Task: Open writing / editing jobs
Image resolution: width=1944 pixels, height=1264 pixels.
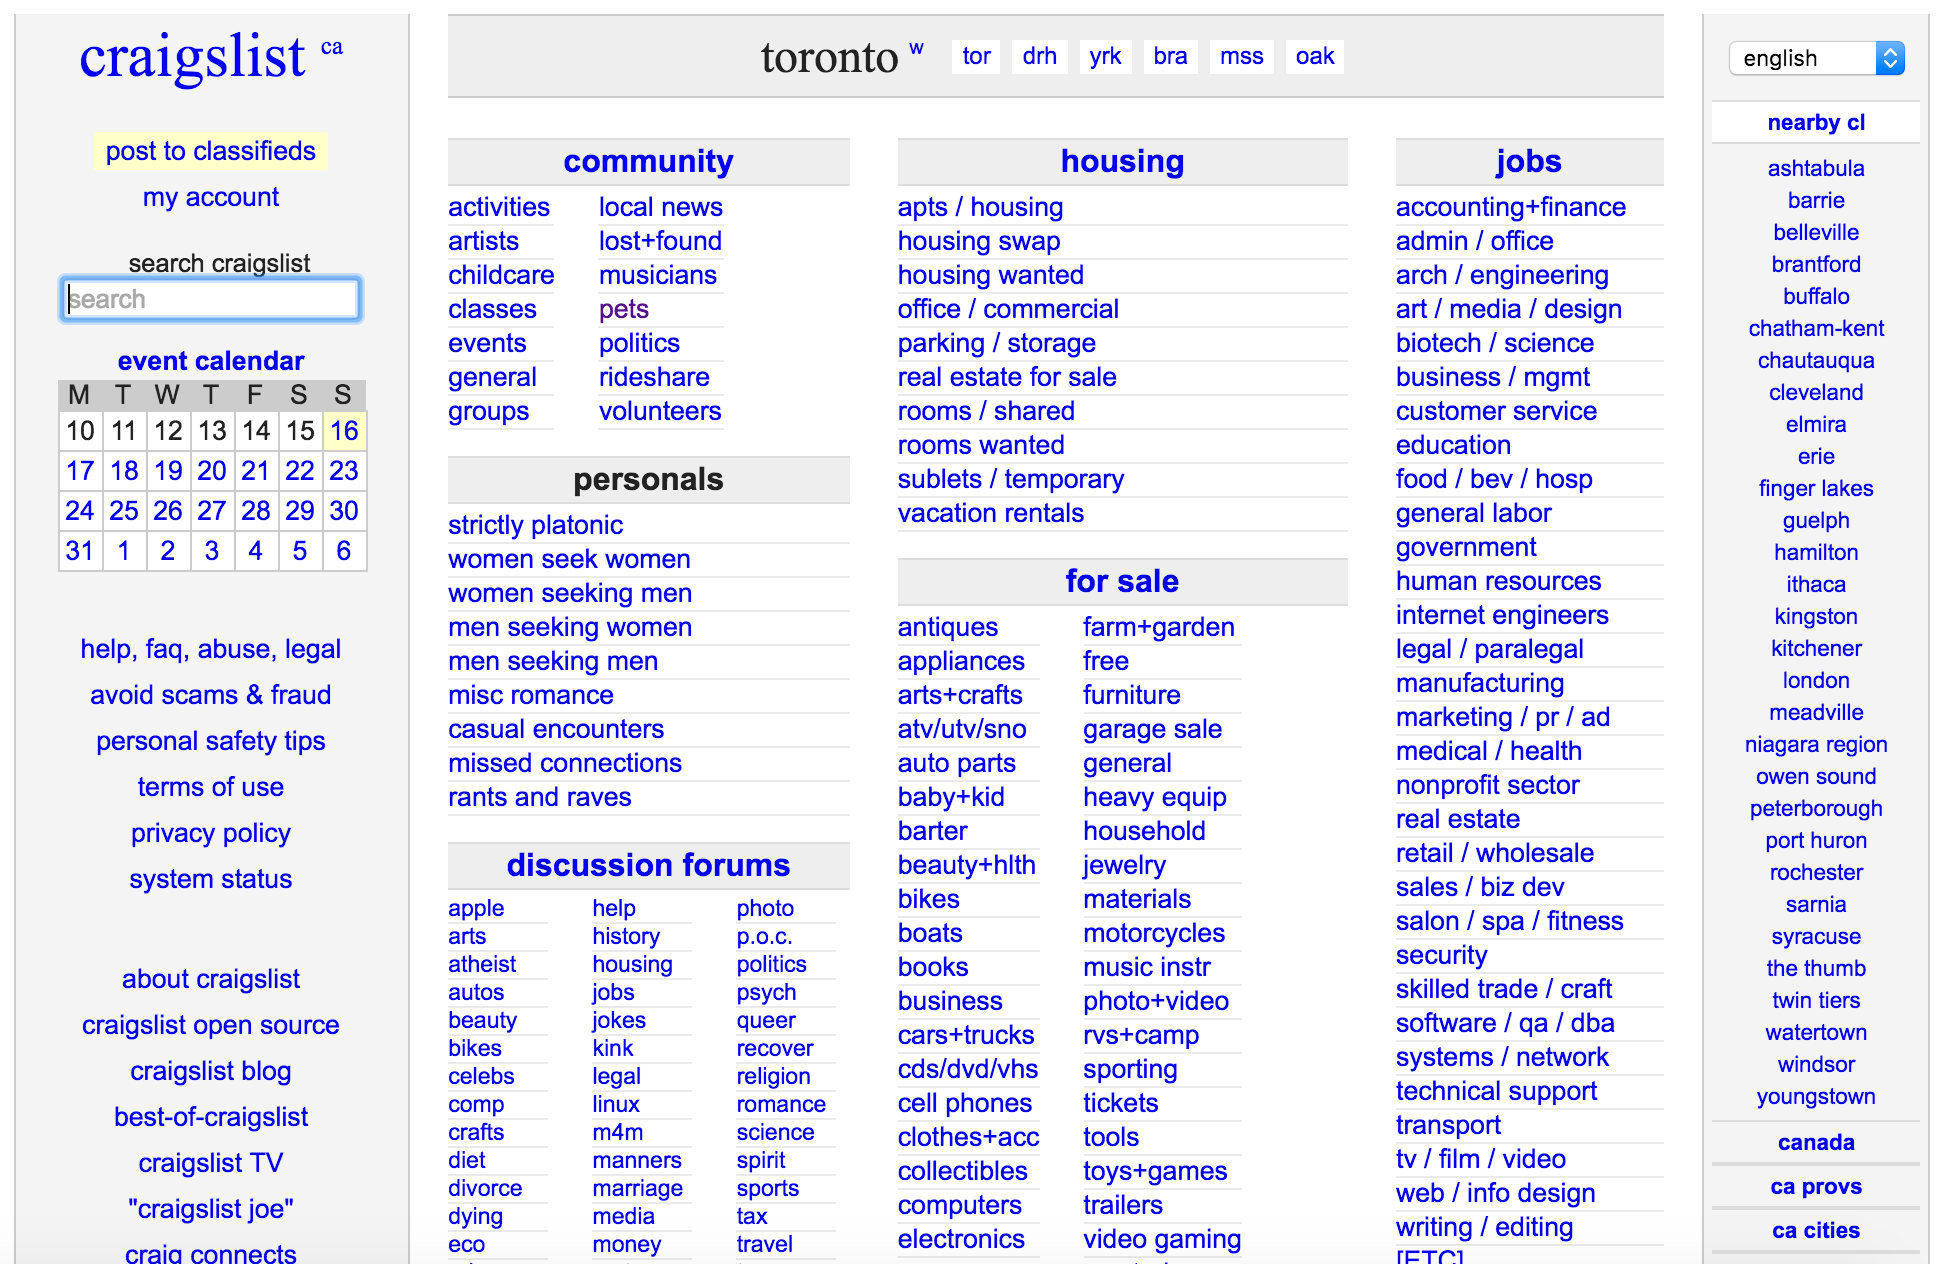Action: [1484, 1227]
